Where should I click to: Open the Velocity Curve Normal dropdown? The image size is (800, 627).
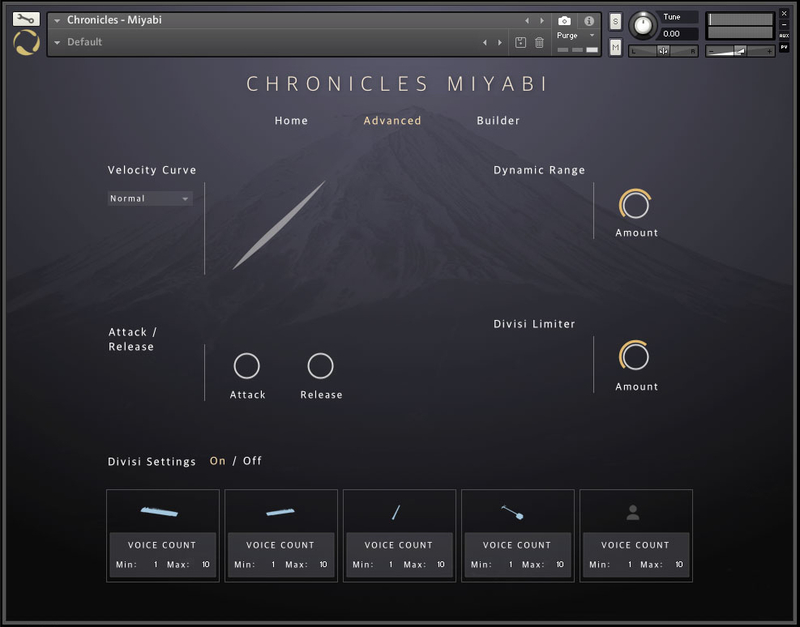[x=150, y=198]
